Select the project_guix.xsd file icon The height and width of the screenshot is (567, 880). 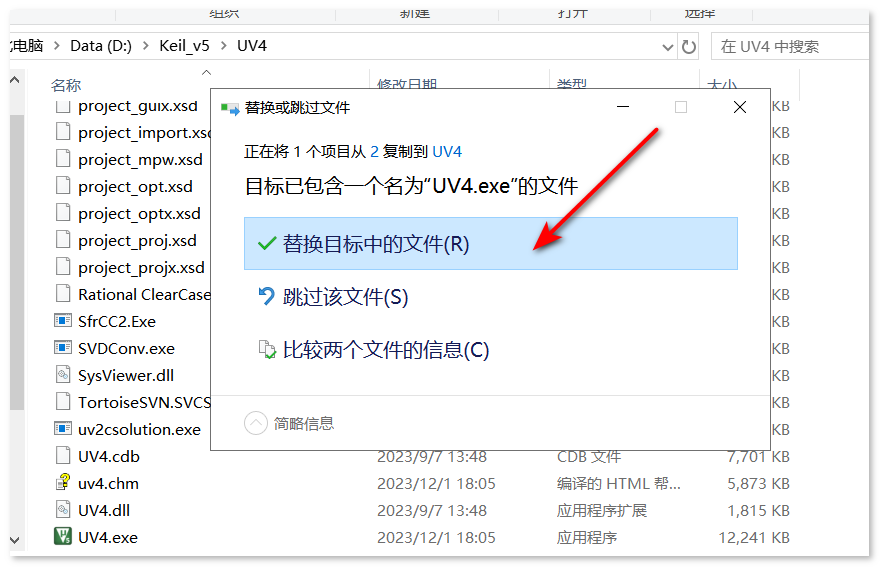tap(63, 106)
